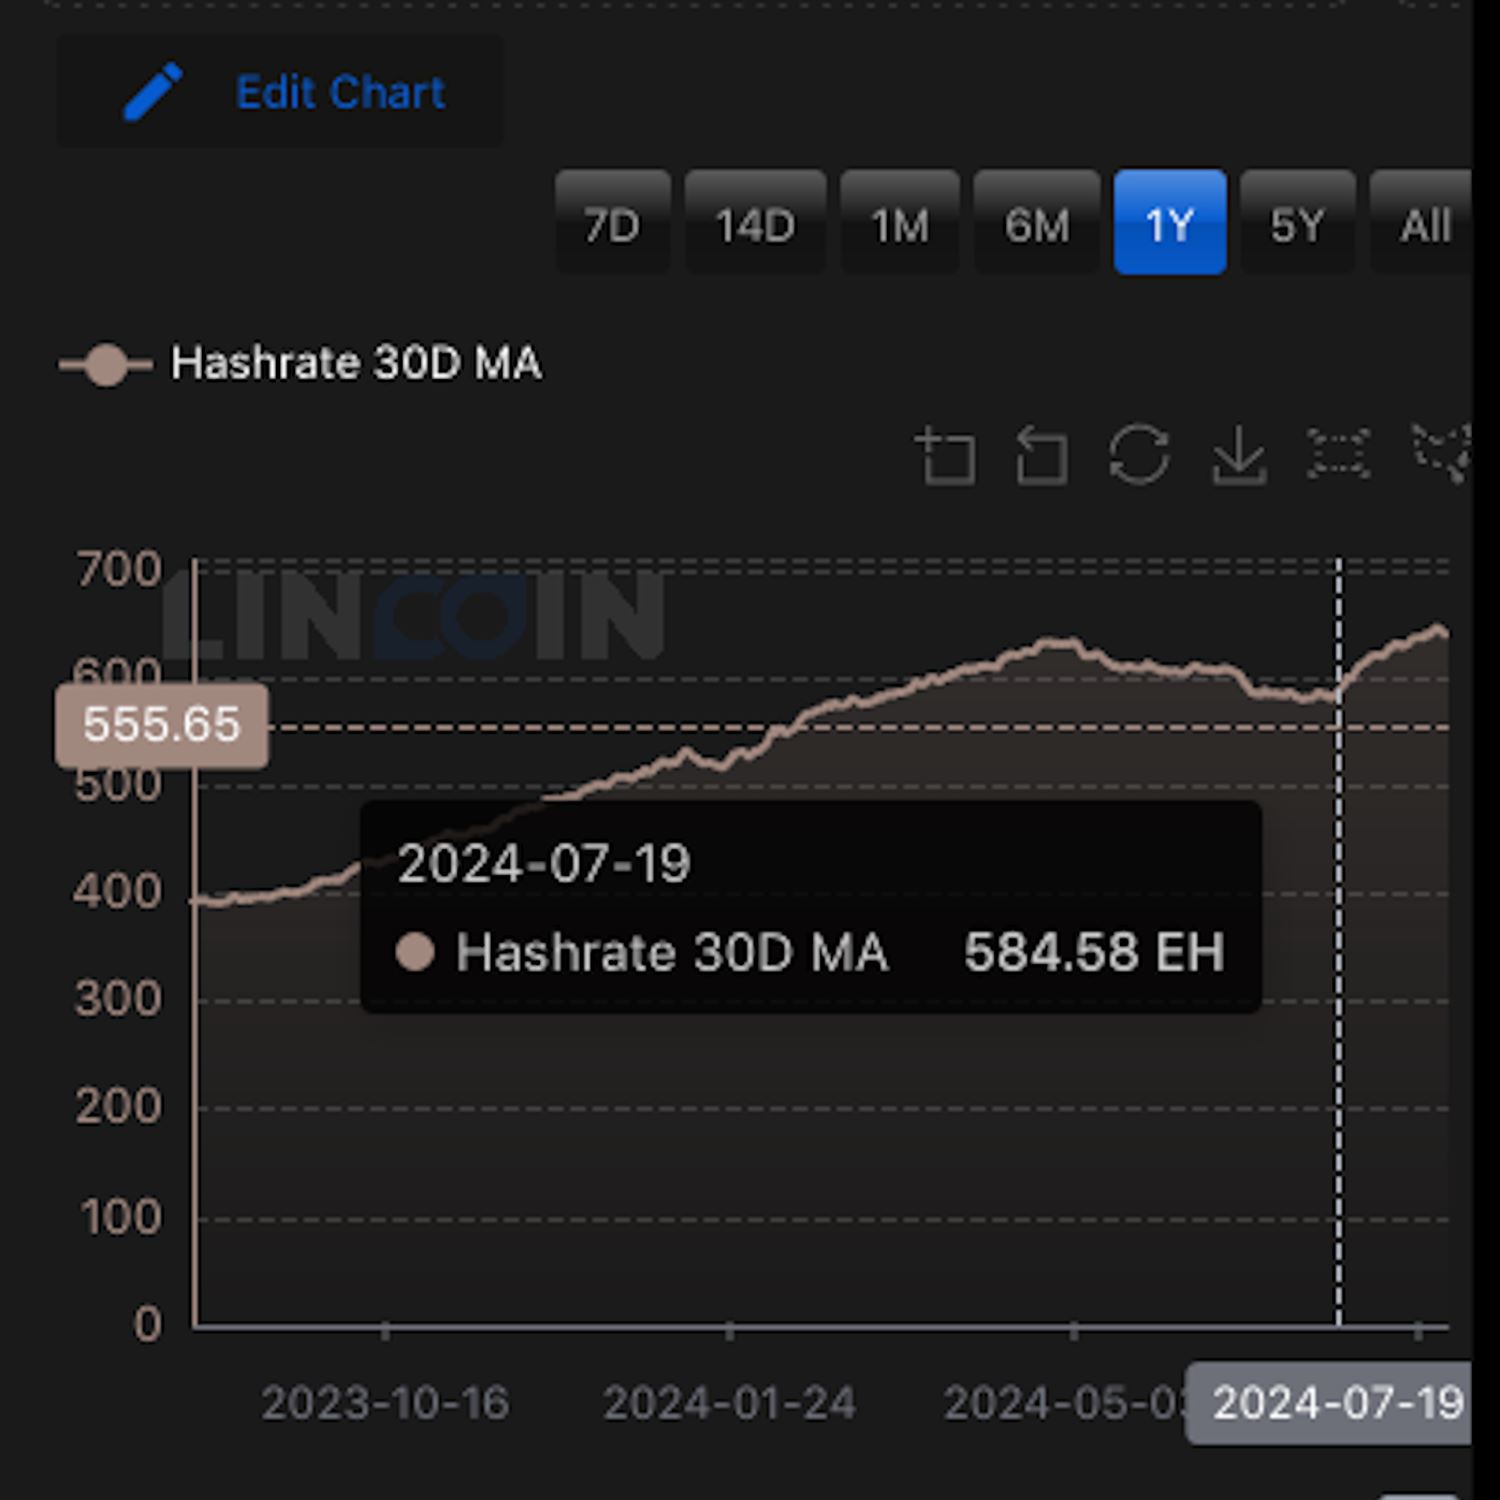Choose the 5Y range

(x=1297, y=223)
